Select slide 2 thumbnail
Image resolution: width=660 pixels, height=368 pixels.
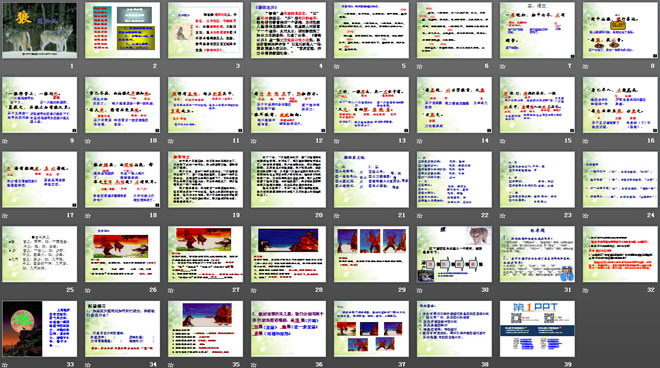(122, 30)
